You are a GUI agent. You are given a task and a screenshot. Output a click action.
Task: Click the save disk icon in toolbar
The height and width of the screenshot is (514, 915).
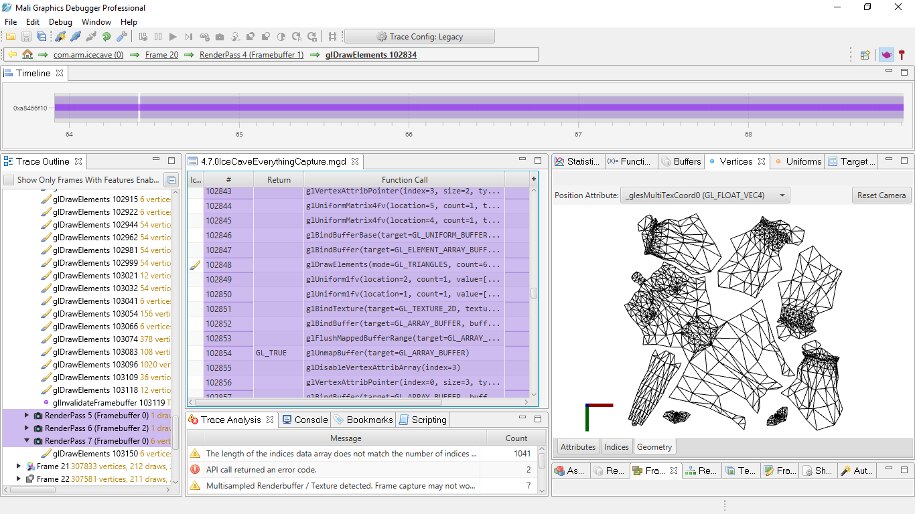[27, 37]
